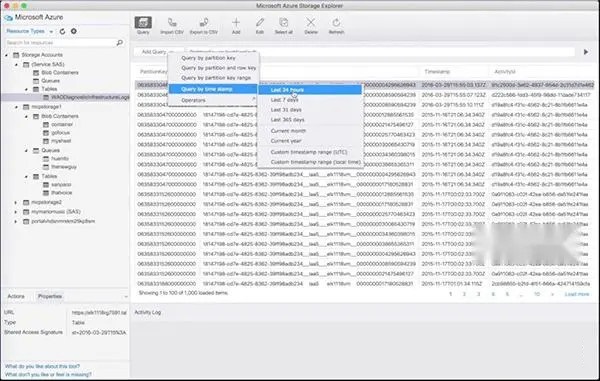Choose Last 24 hours option

[x=310, y=90]
